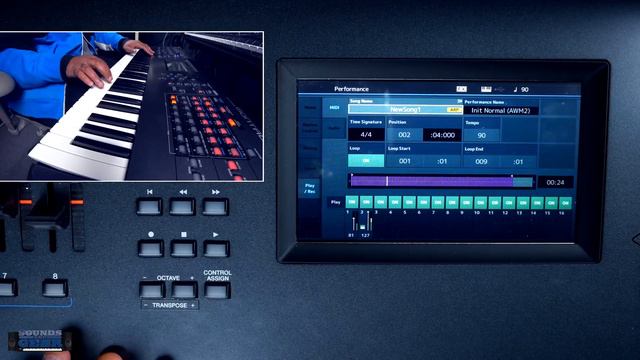Toggle the Loop ON switch
The width and height of the screenshot is (640, 360).
[x=366, y=161]
